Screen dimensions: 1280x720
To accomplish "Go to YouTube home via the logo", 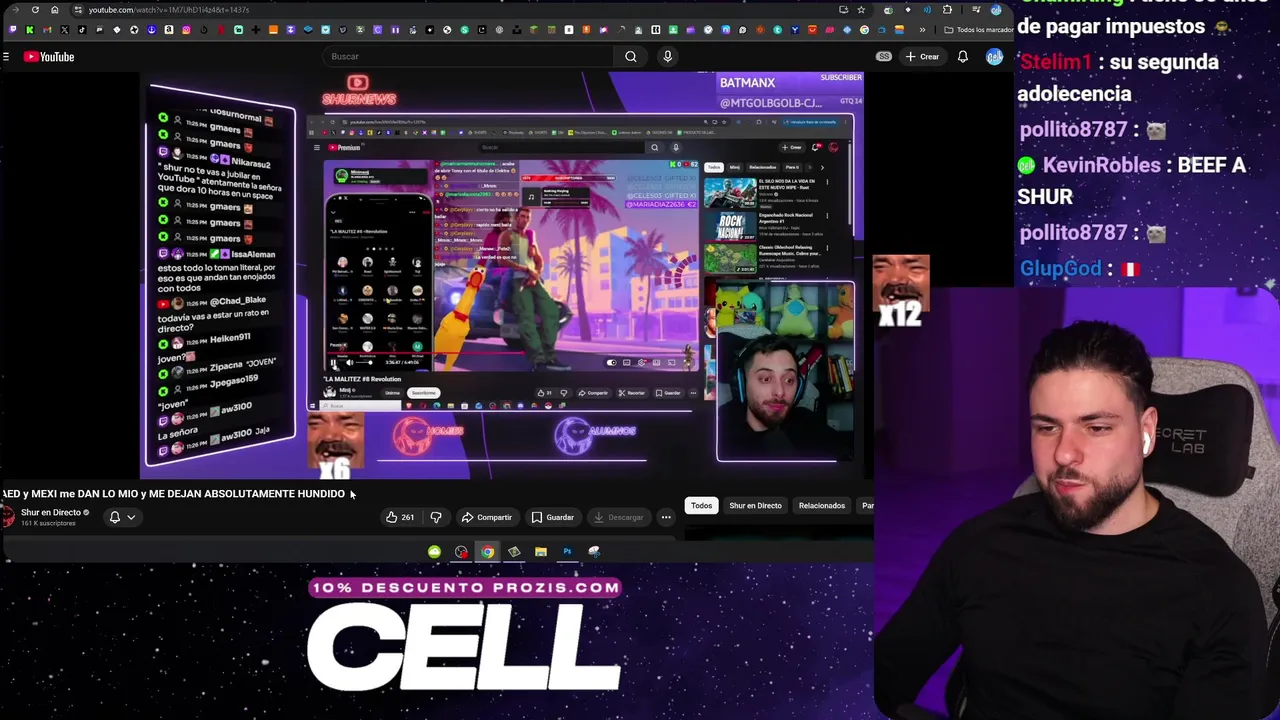I will (49, 57).
